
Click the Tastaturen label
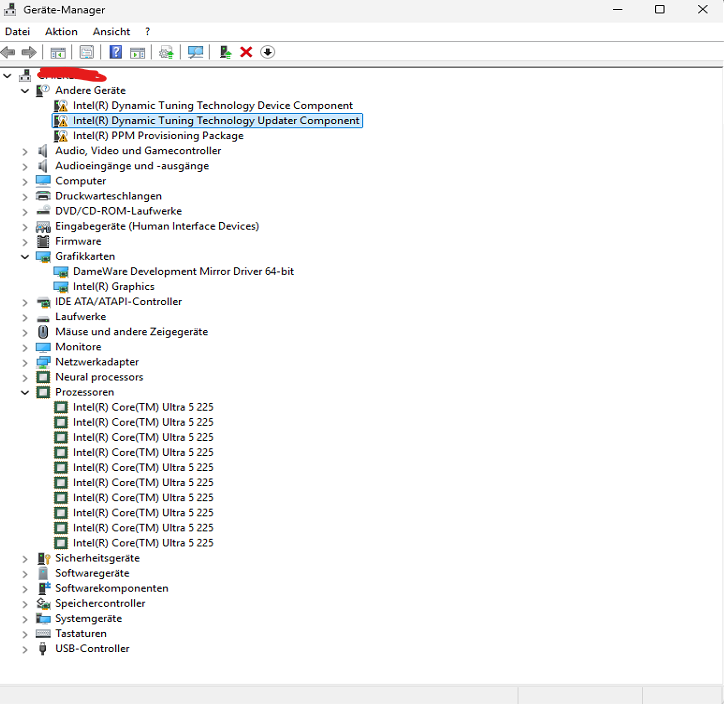81,633
